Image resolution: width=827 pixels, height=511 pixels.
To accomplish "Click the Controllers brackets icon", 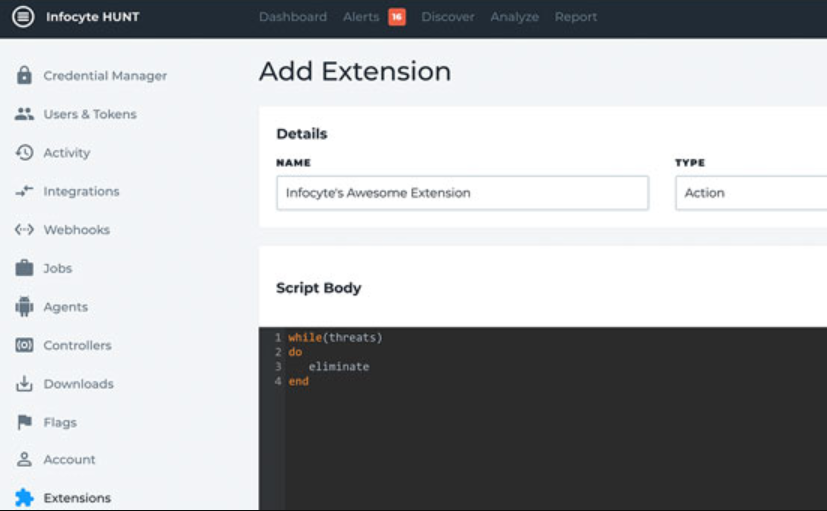I will point(24,345).
